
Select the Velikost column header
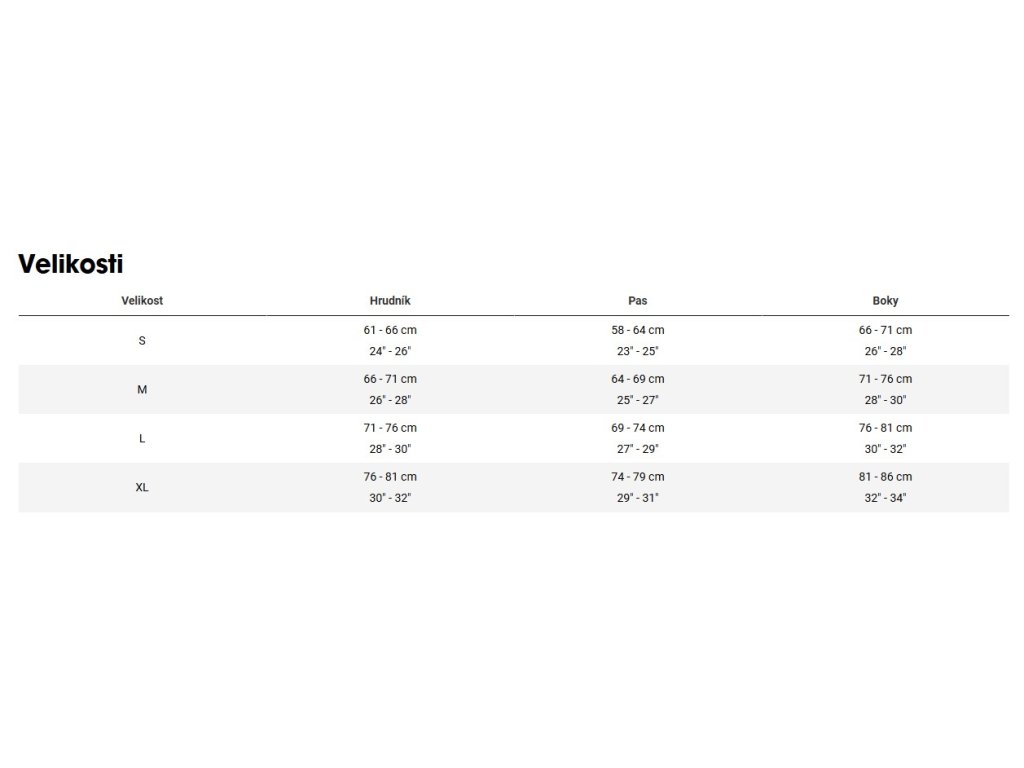click(142, 300)
